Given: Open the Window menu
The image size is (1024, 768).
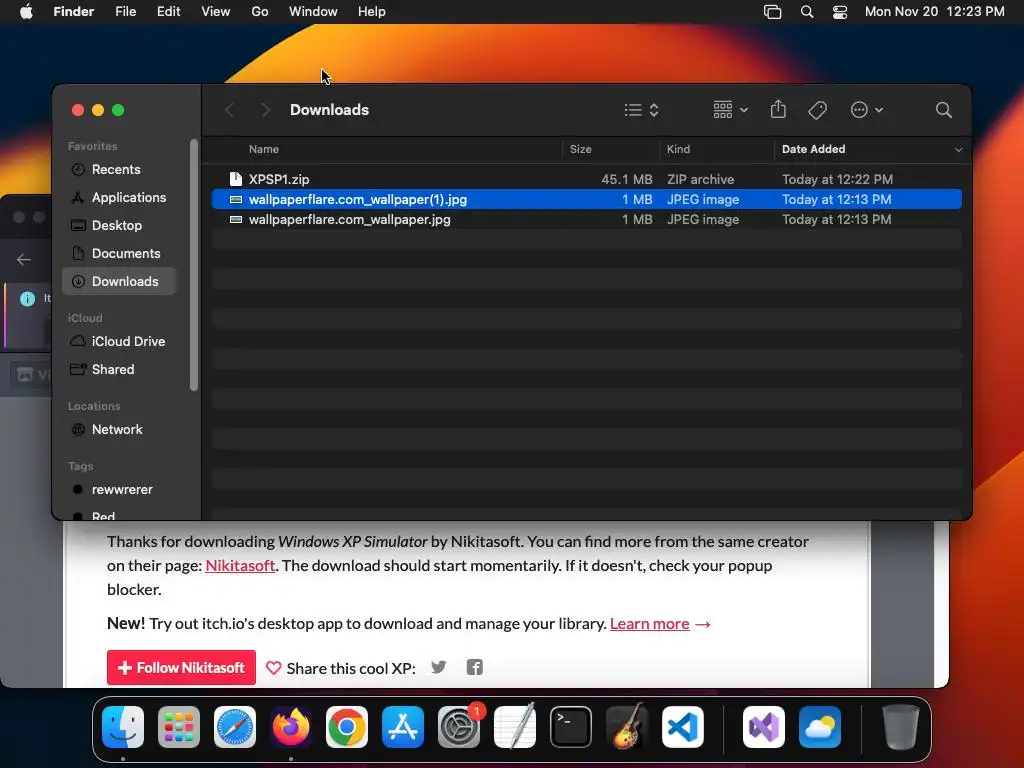Looking at the screenshot, I should point(313,12).
